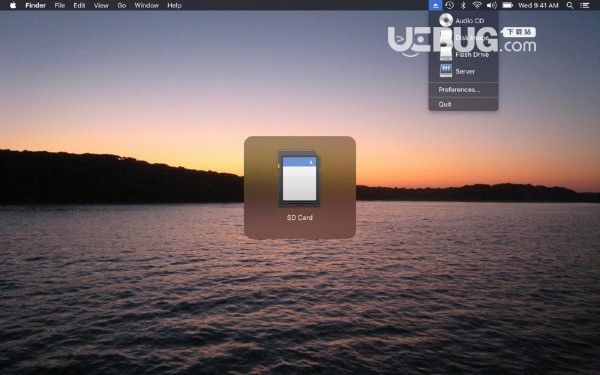Screen dimensions: 600x375
Task: Open the Edit menu
Action: [79, 5]
